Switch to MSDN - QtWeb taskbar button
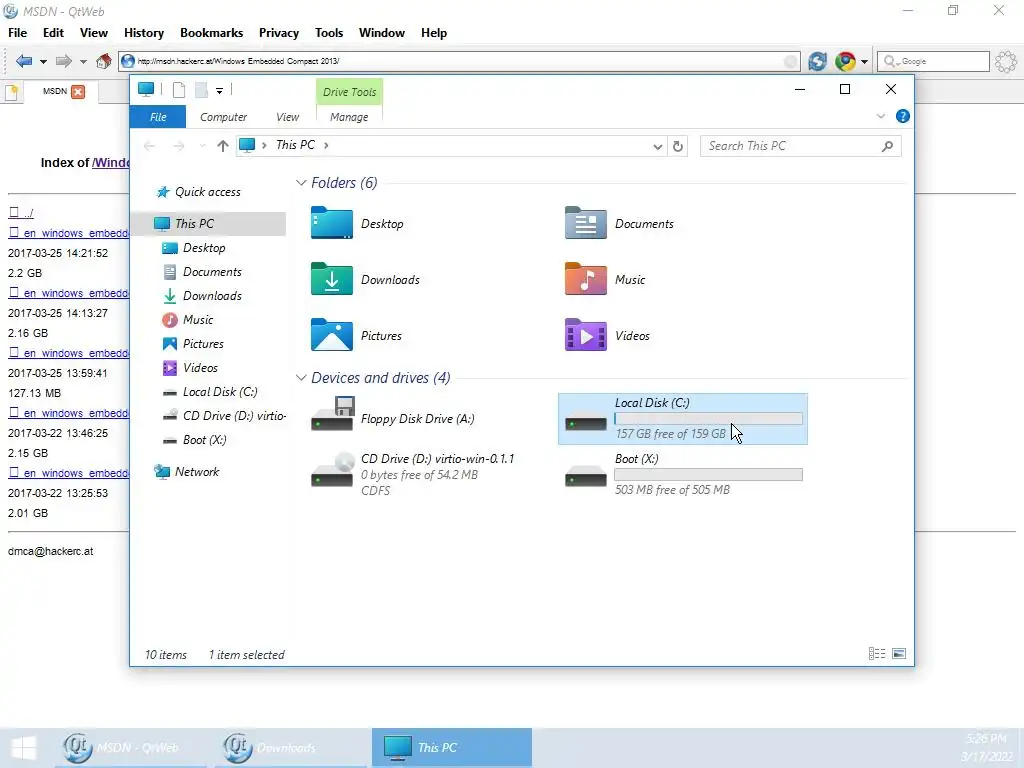Viewport: 1024px width, 768px height. click(x=130, y=748)
